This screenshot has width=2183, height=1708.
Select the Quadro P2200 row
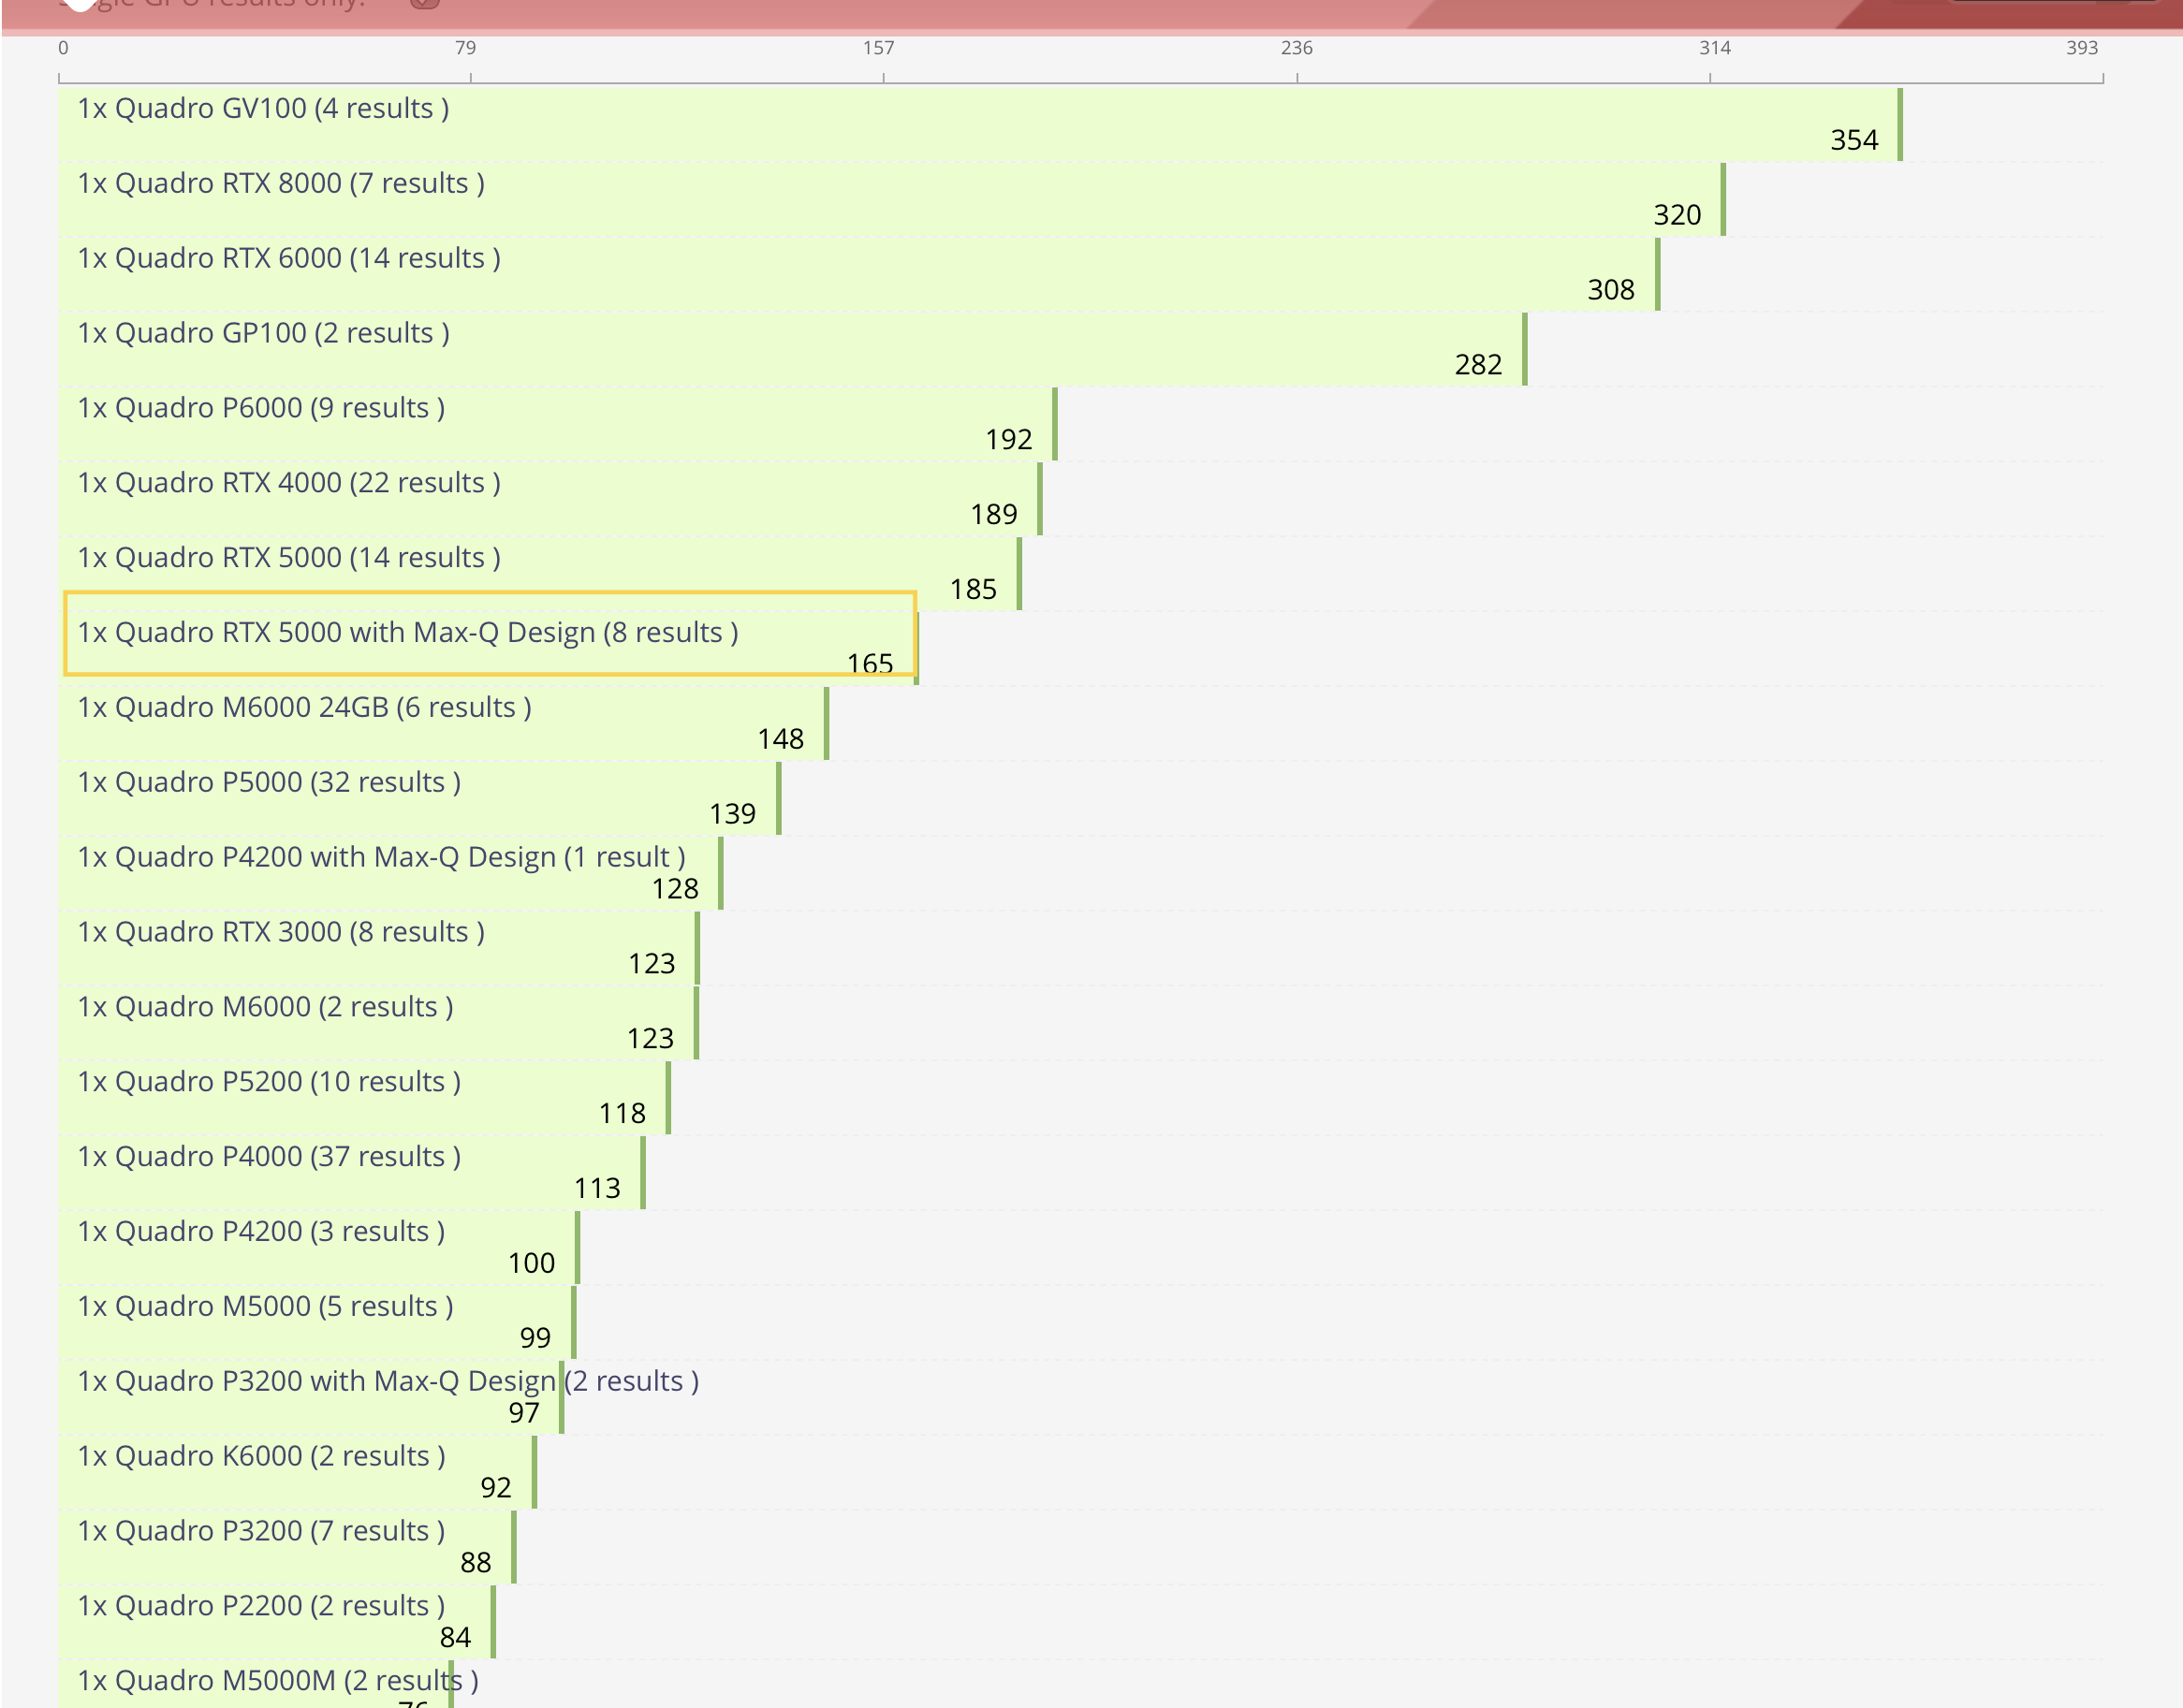260,1606
